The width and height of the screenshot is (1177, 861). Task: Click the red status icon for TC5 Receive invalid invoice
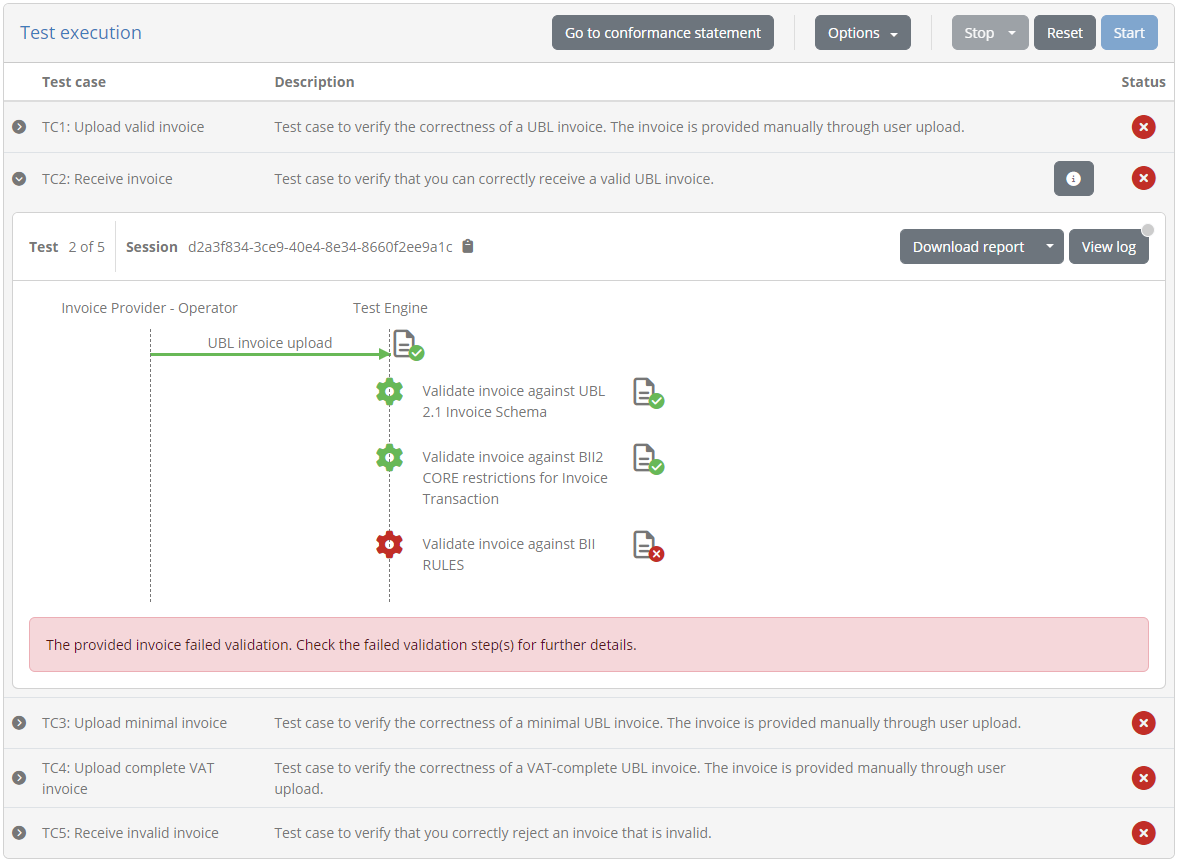point(1143,833)
